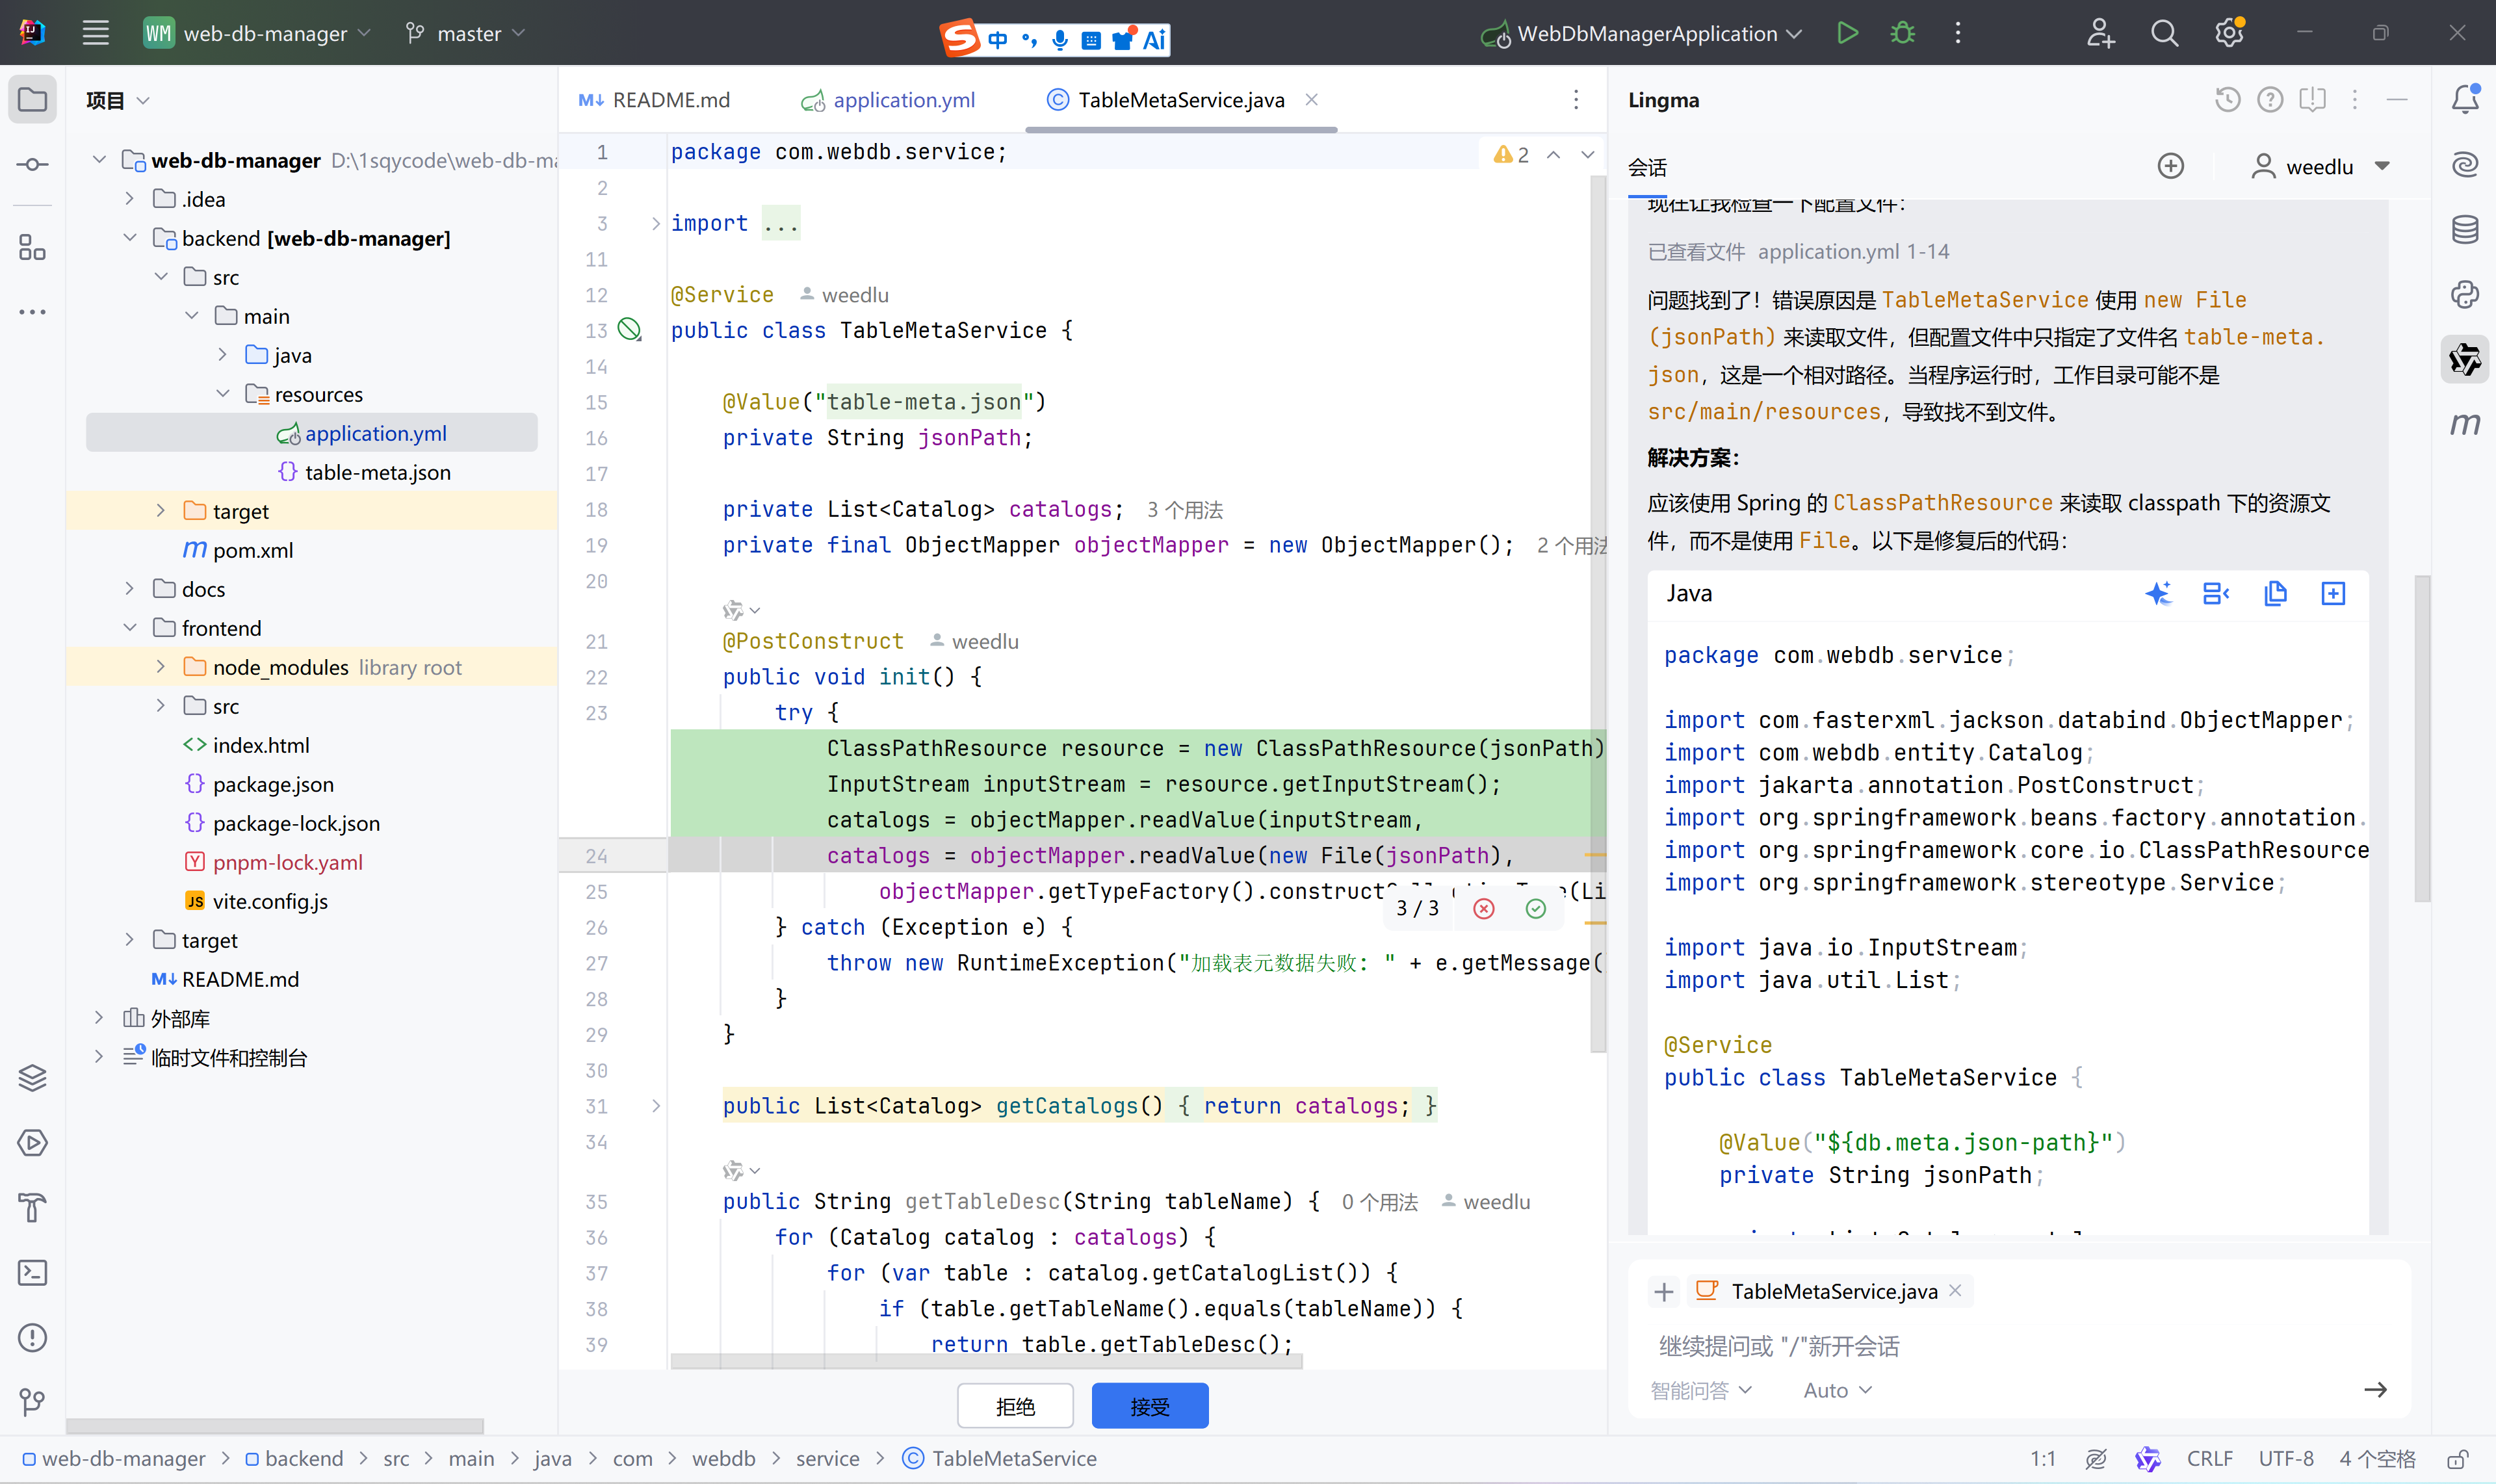Expand the docs folder
Screen dimensions: 2496x1484
coord(130,589)
